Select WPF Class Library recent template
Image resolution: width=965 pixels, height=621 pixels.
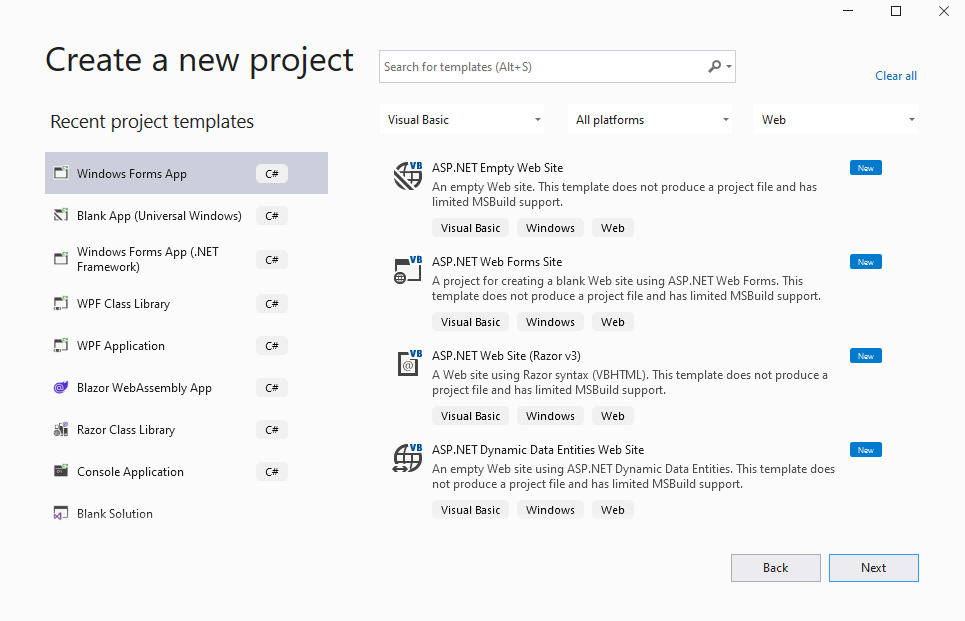[x=186, y=303]
